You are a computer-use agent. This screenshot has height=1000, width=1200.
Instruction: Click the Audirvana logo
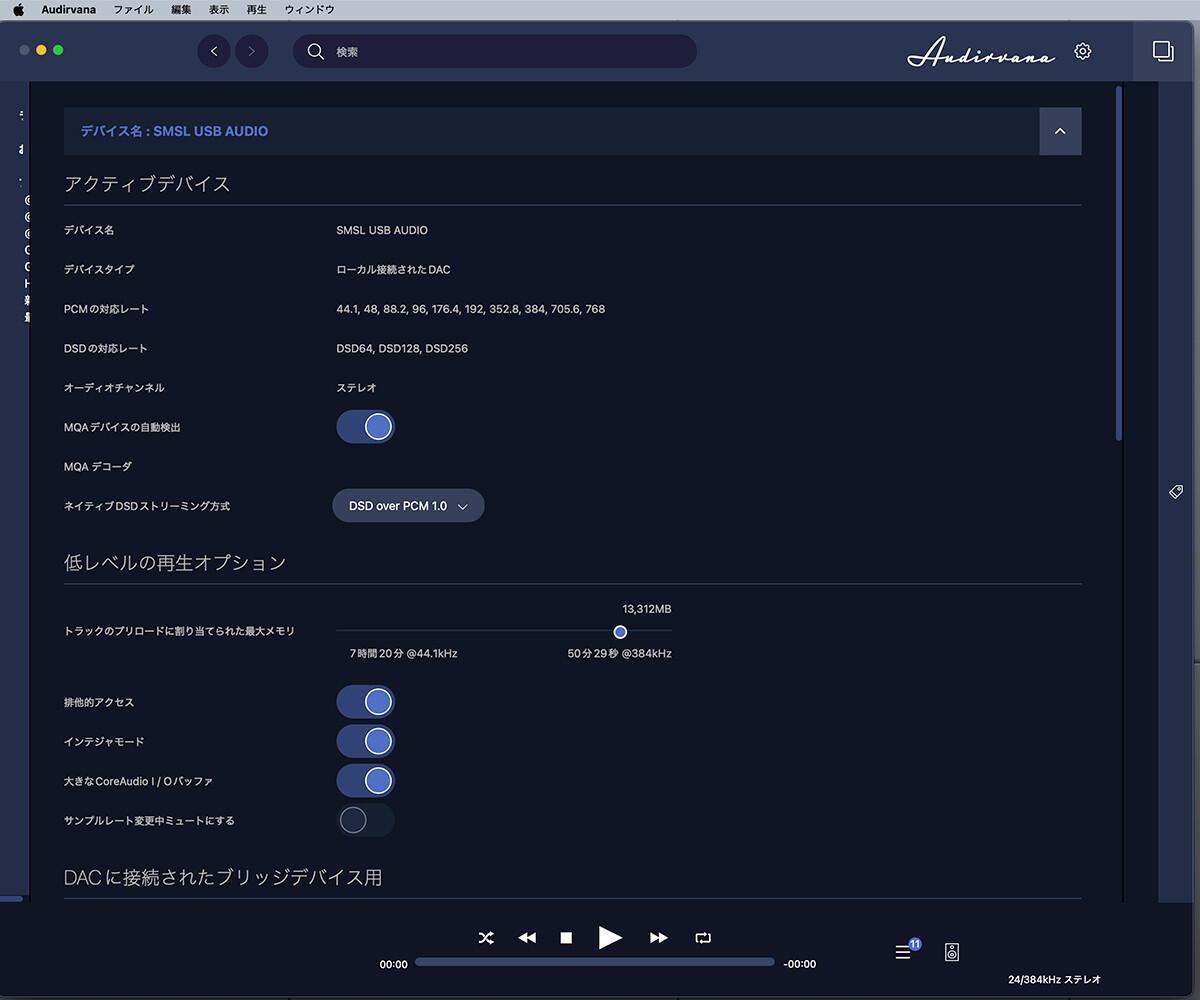tap(980, 52)
